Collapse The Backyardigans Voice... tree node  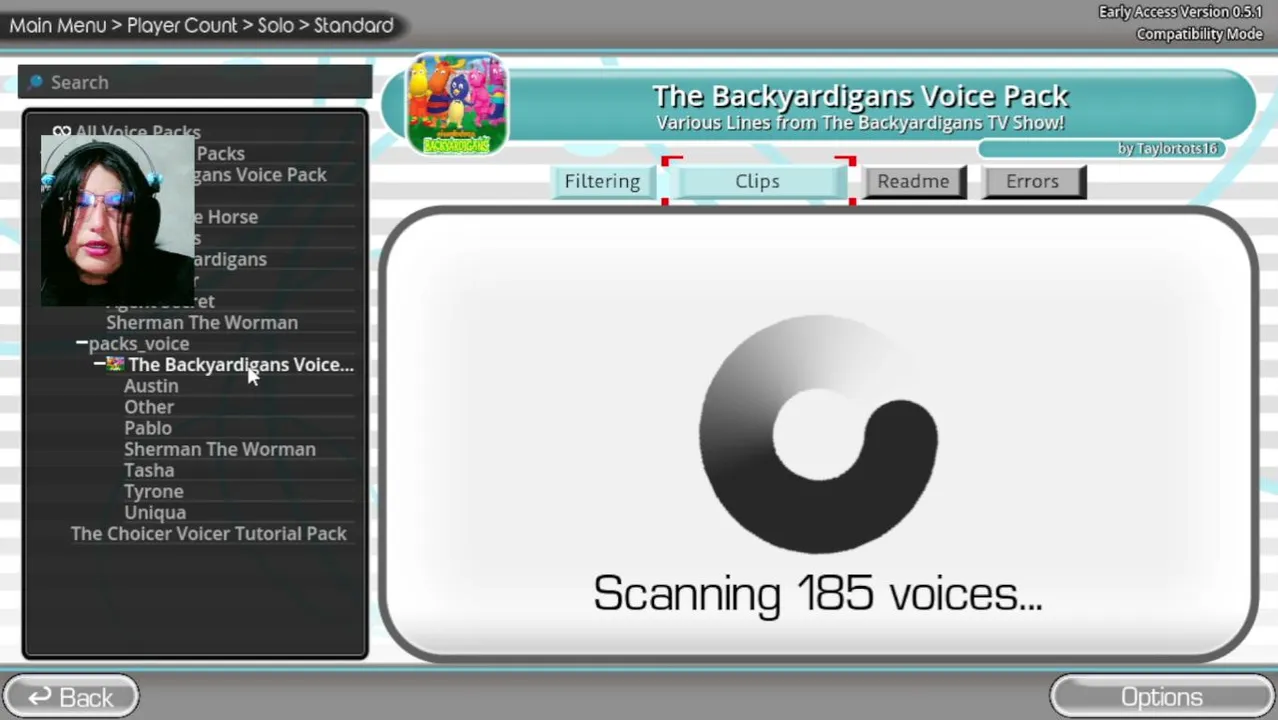pos(100,364)
